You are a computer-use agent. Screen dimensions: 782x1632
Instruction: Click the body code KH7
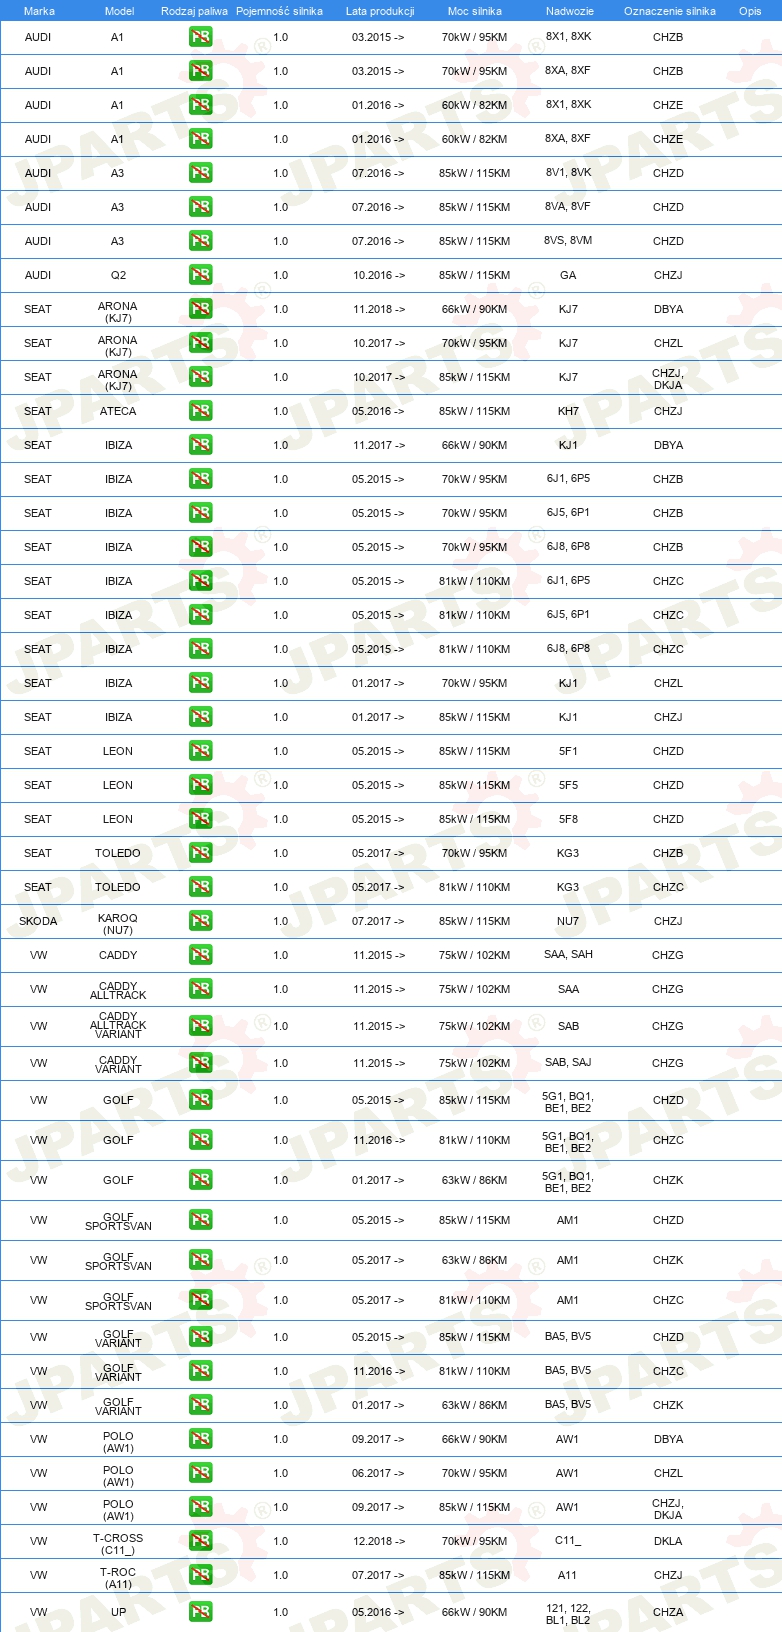[568, 411]
